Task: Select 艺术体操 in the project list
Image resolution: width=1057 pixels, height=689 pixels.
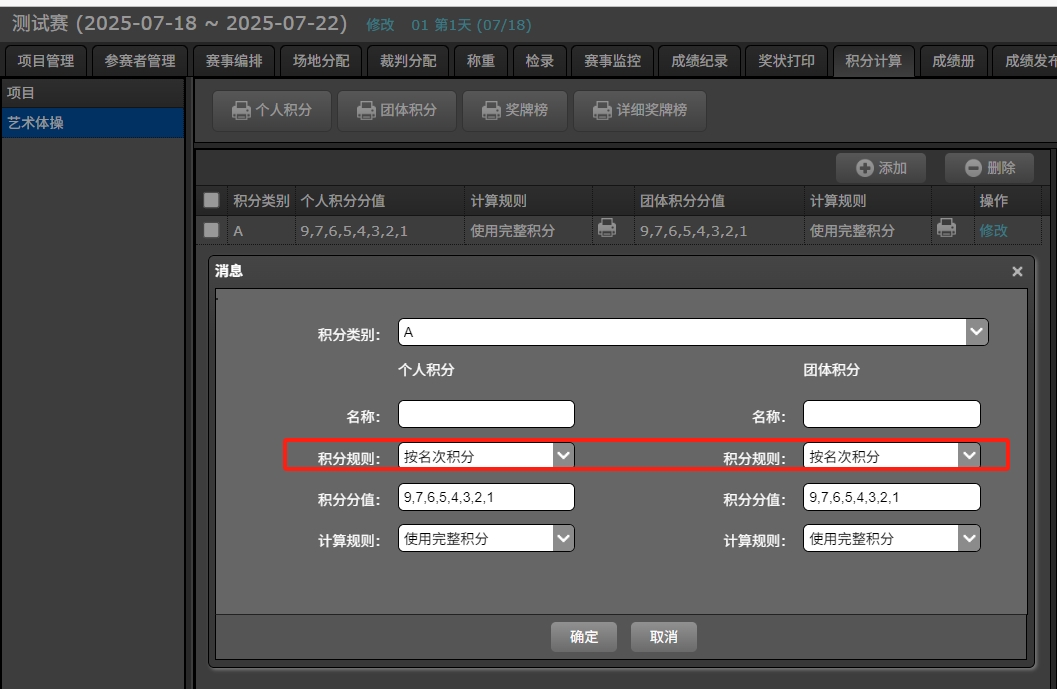Action: pos(92,123)
